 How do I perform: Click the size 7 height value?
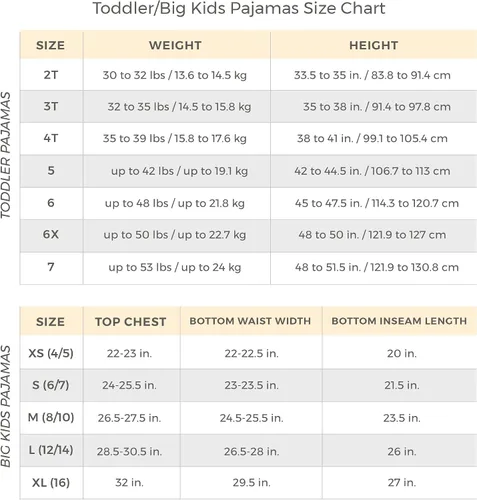[x=377, y=267]
